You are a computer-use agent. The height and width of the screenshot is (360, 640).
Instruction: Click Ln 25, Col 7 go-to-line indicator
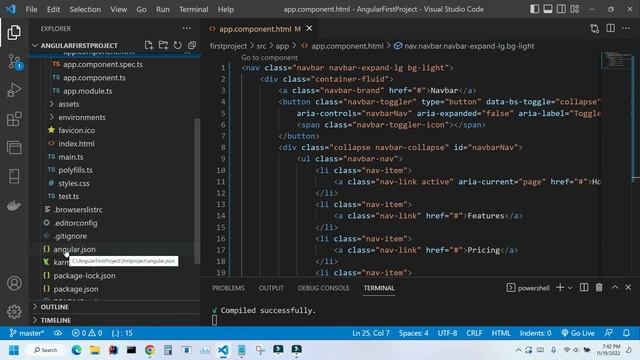(x=371, y=333)
